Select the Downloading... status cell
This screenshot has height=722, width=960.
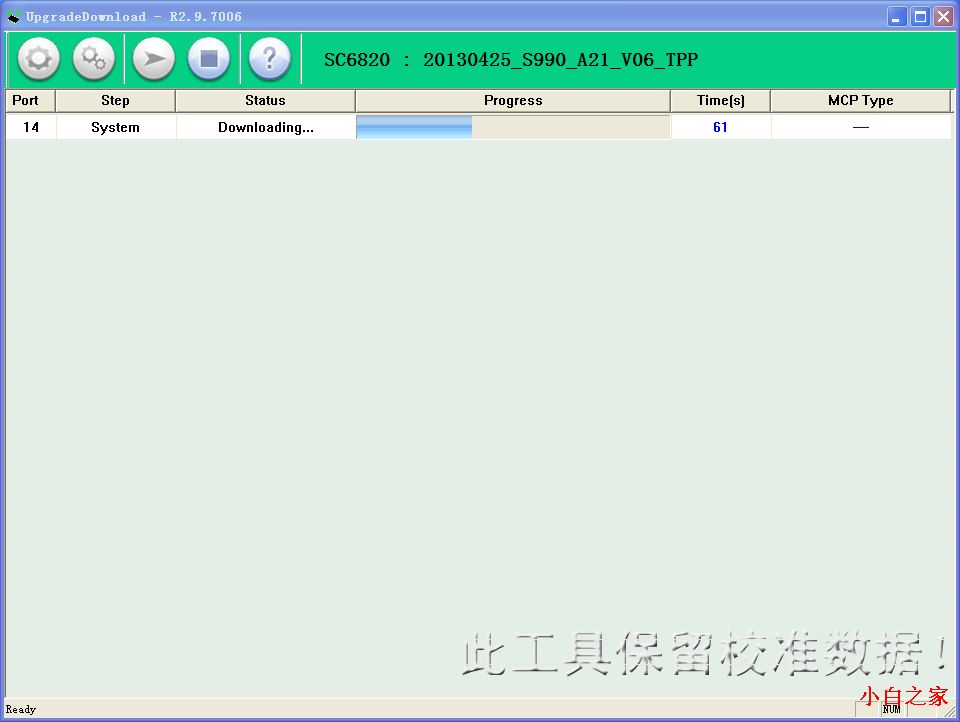[265, 127]
